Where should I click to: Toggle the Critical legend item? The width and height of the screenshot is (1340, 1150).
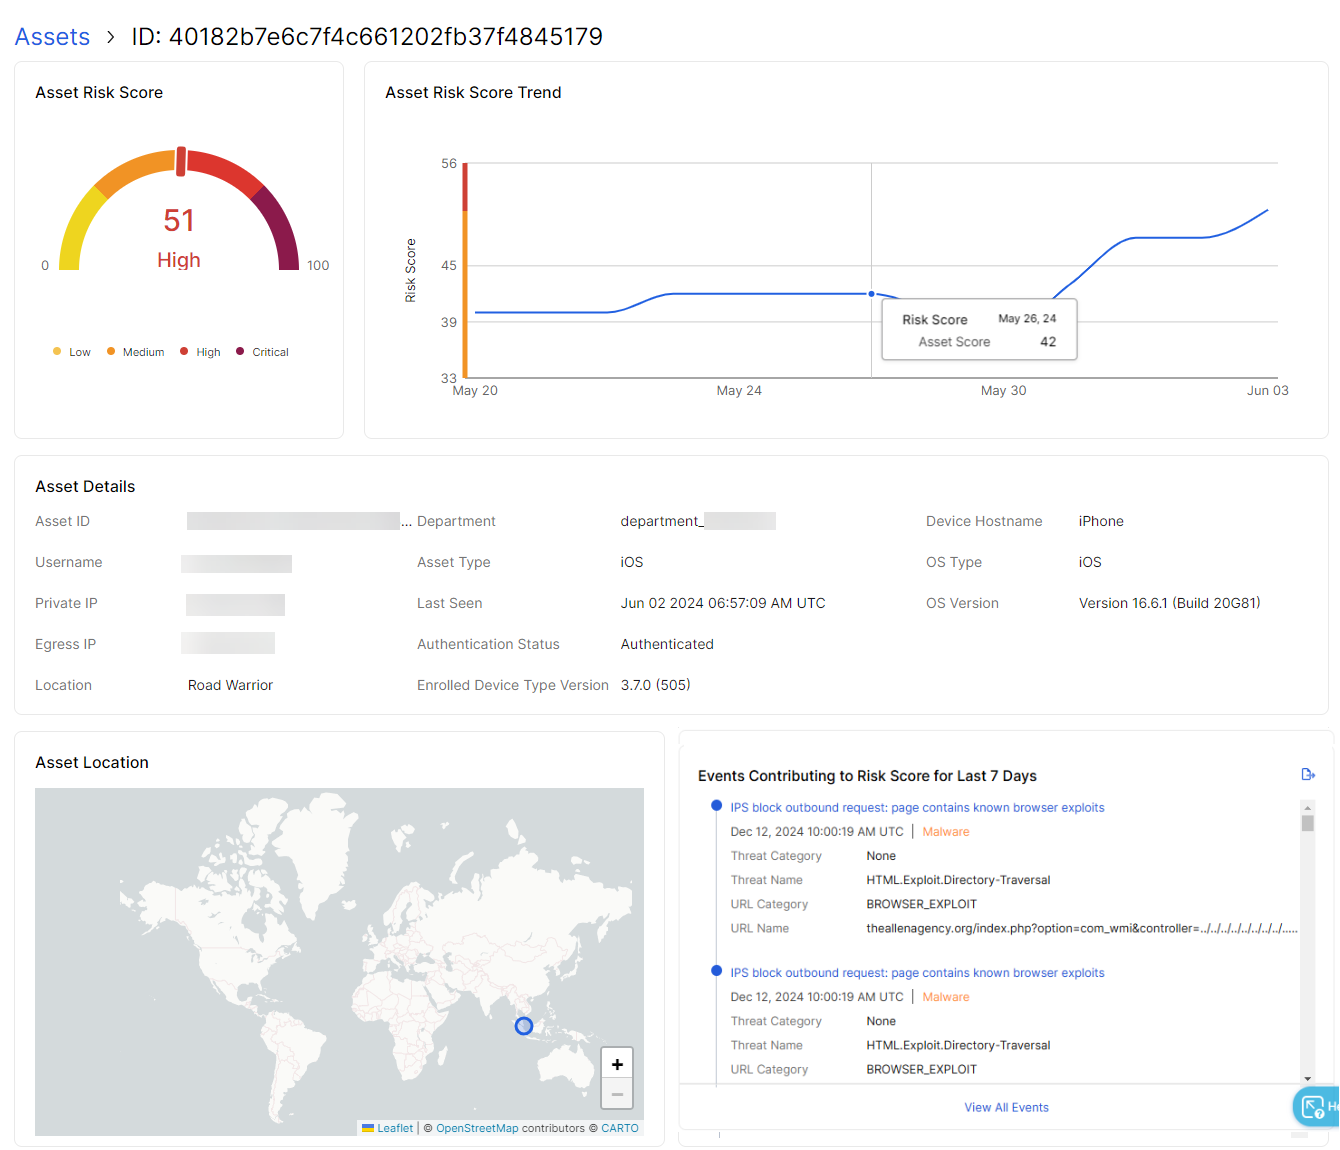pos(262,352)
